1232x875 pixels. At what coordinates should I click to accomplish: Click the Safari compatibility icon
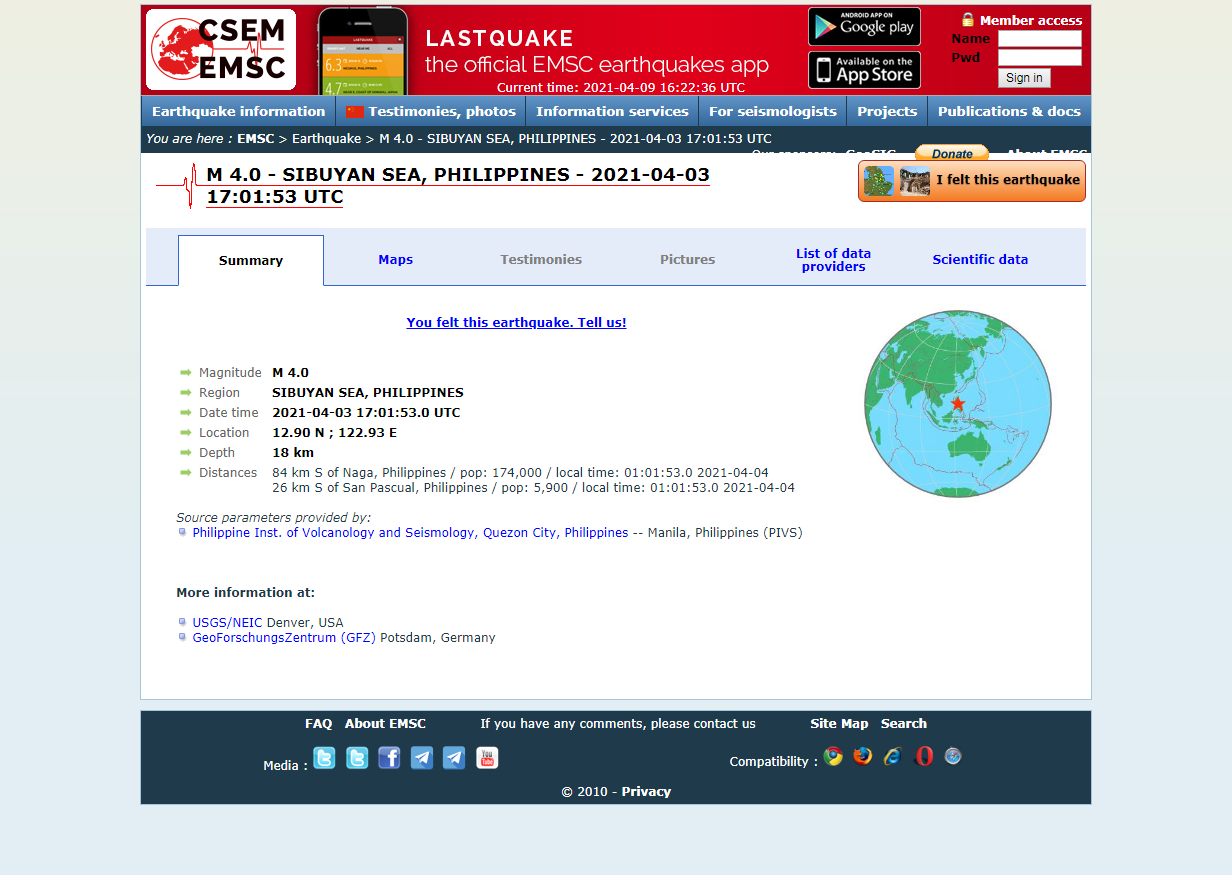click(952, 757)
